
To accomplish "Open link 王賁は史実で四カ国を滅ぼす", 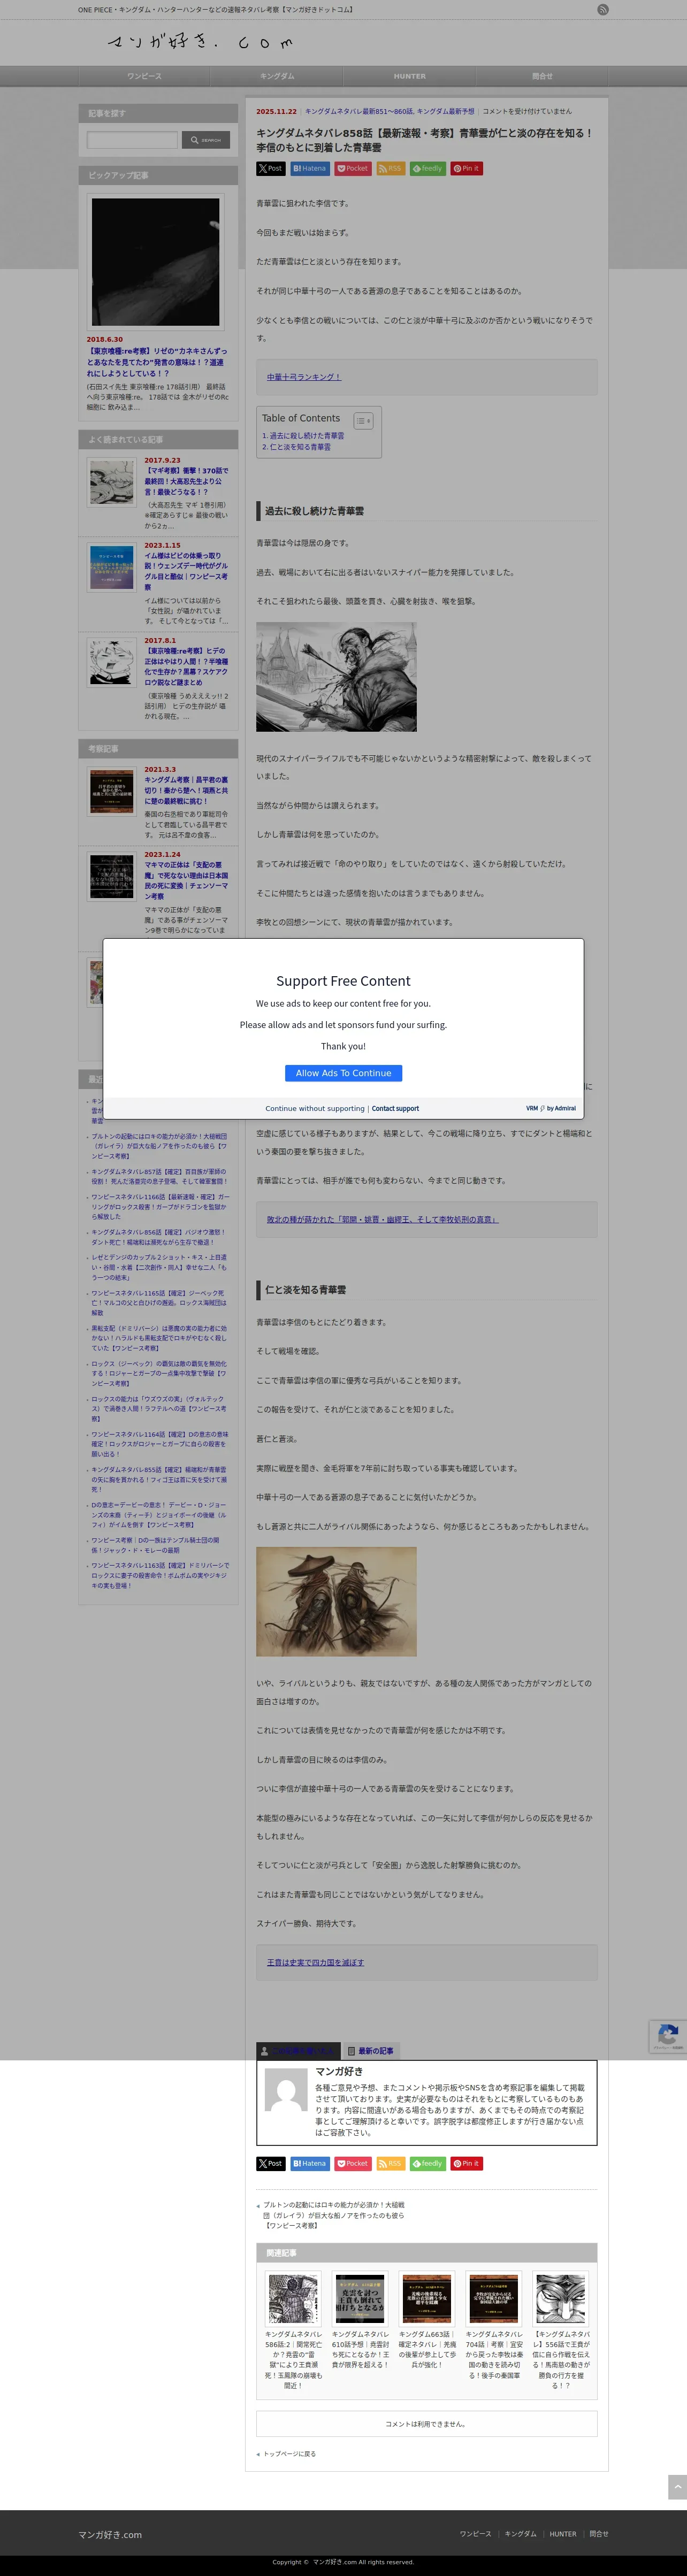I will click(315, 1962).
